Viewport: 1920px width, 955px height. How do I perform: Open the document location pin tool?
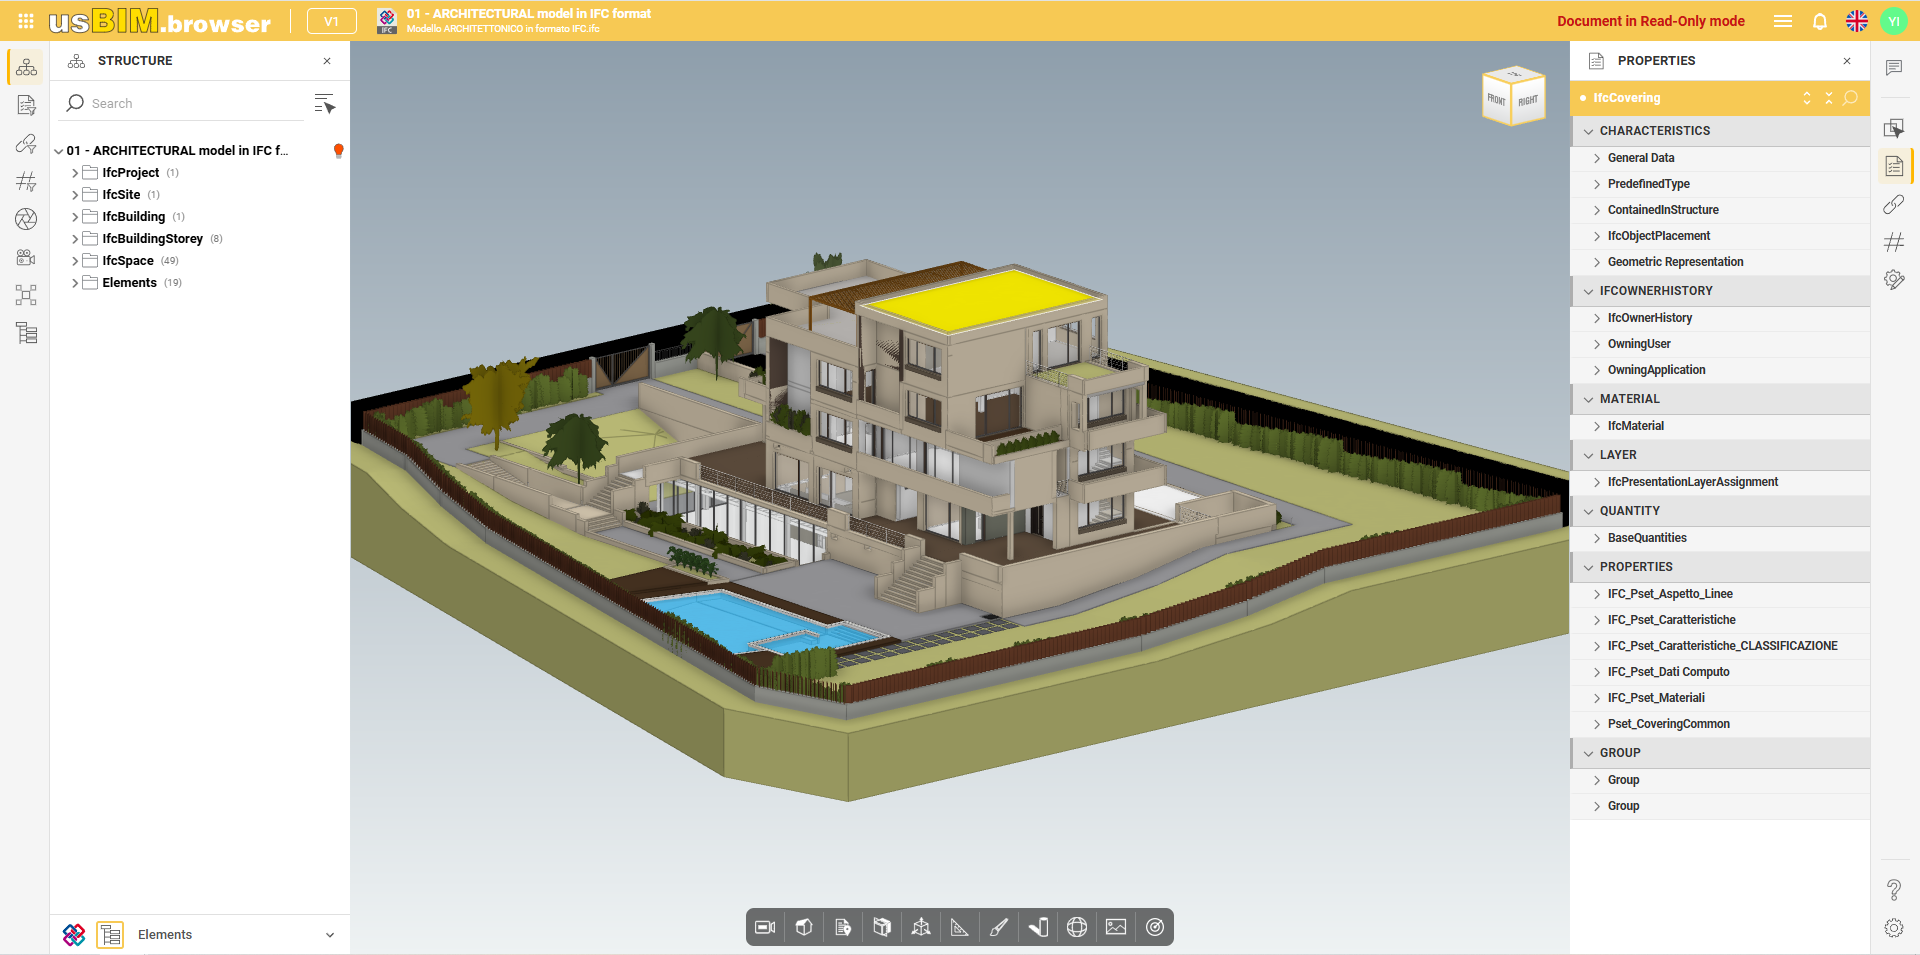[x=843, y=927]
